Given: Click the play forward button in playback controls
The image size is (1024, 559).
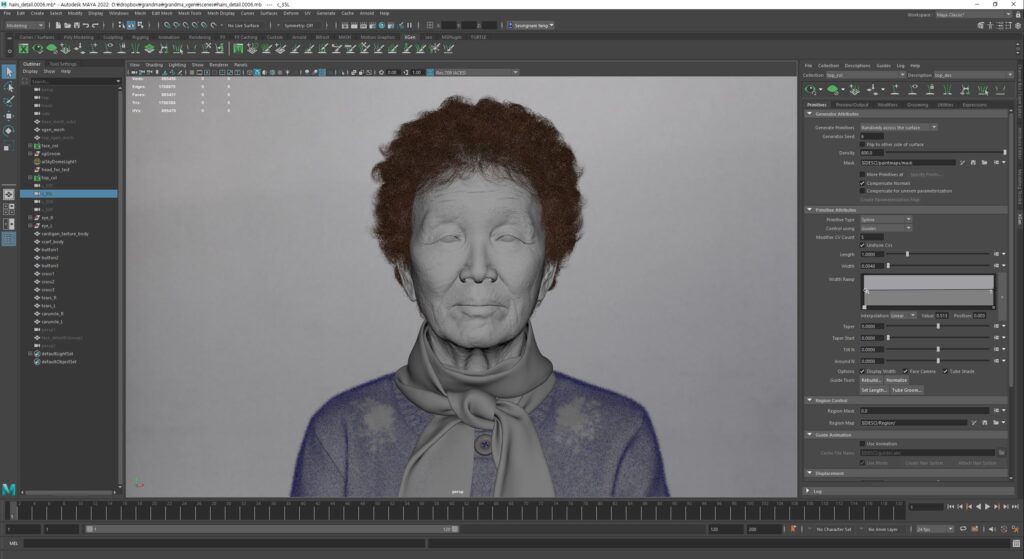Looking at the screenshot, I should pyautogui.click(x=987, y=507).
